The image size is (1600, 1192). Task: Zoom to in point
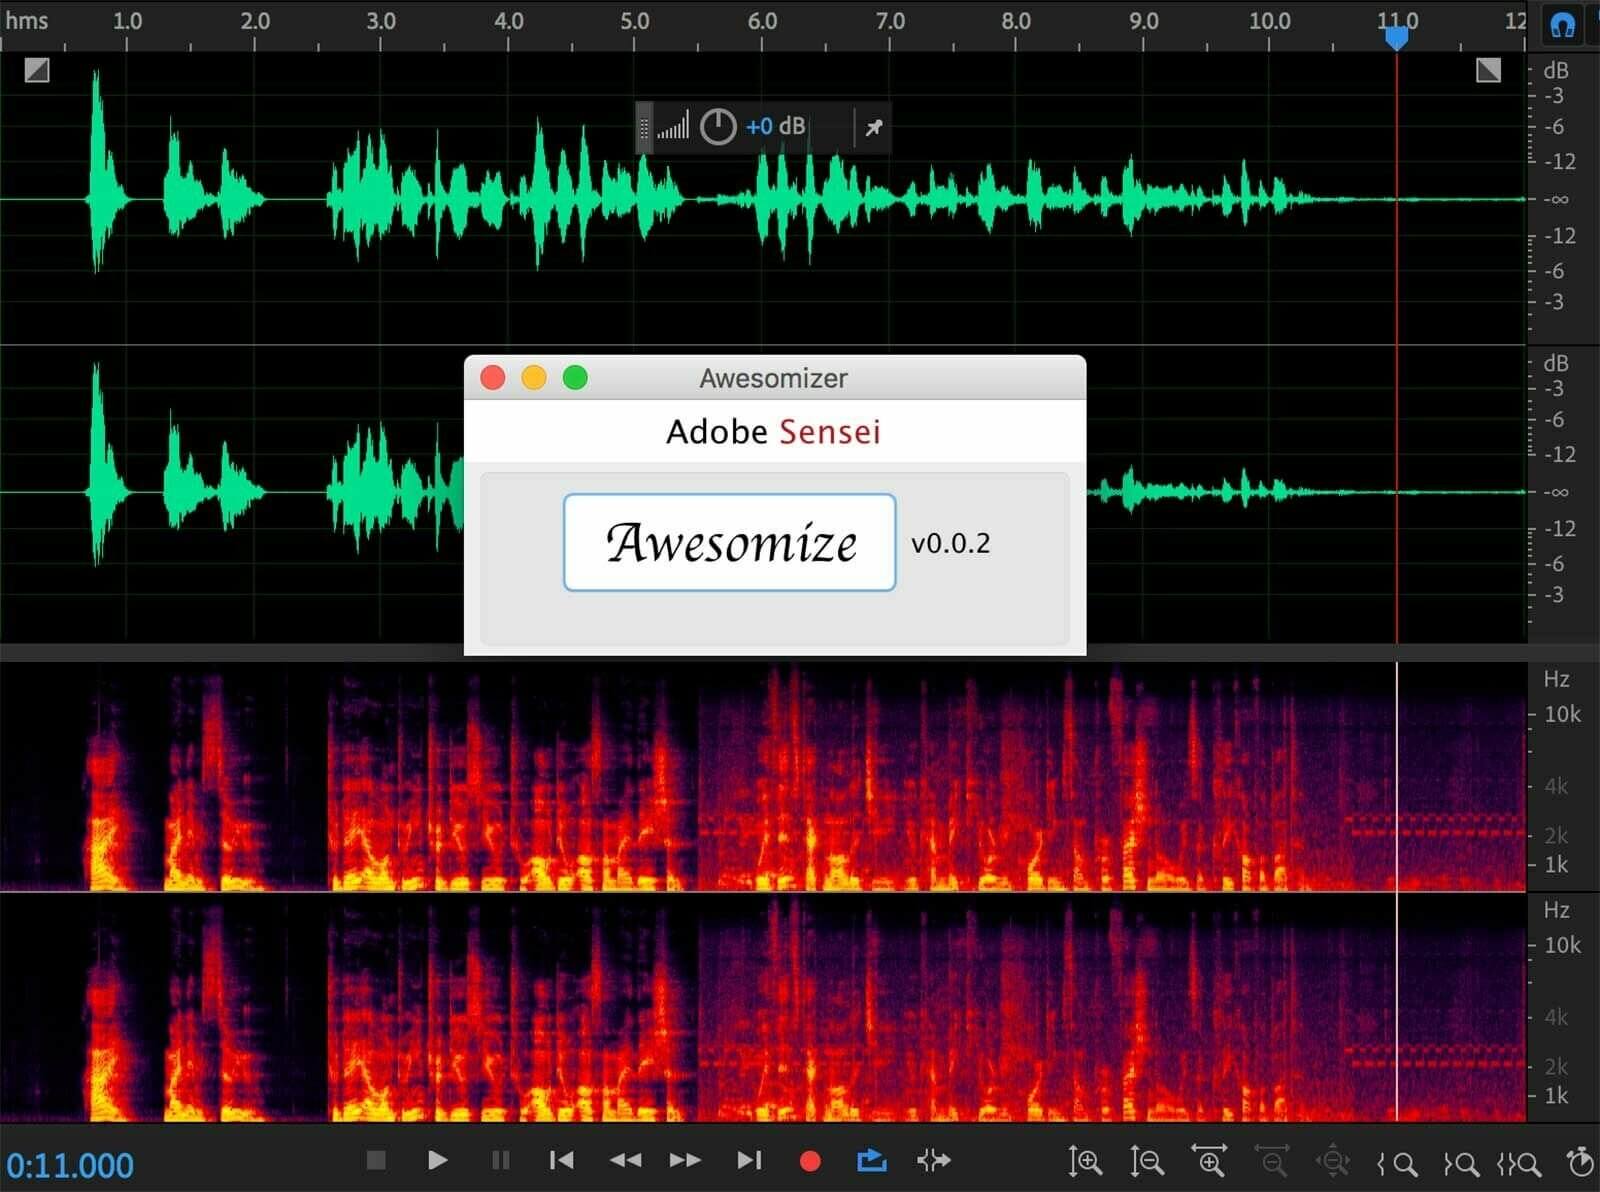[x=1397, y=1164]
